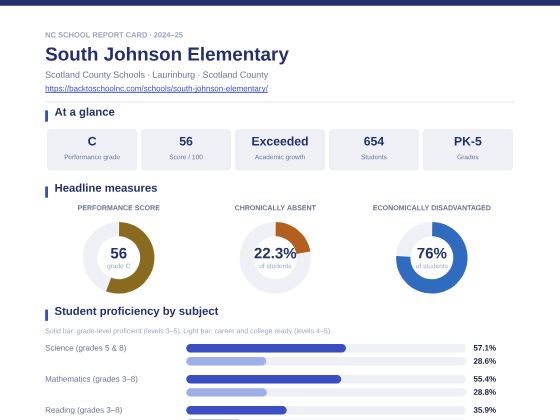The height and width of the screenshot is (420, 560).
Task: Click the 57.1% Science value
Action: 485,348
